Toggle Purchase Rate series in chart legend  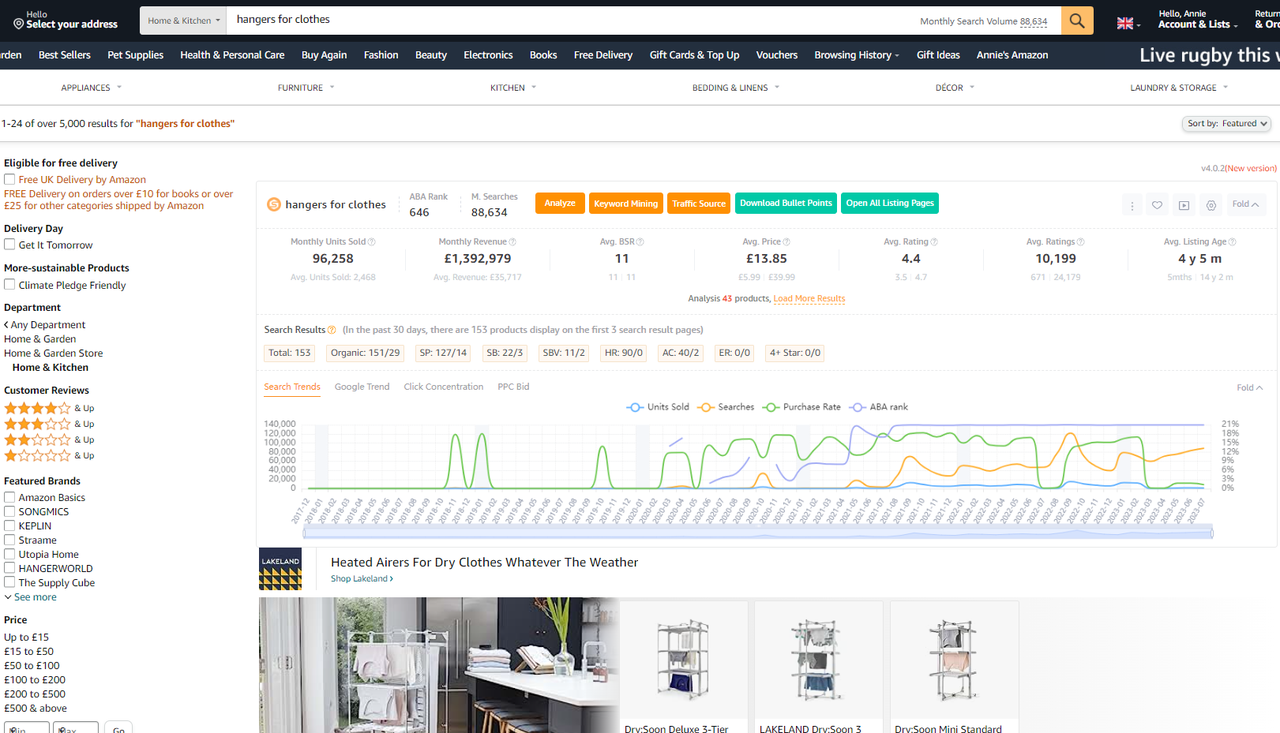click(x=801, y=407)
